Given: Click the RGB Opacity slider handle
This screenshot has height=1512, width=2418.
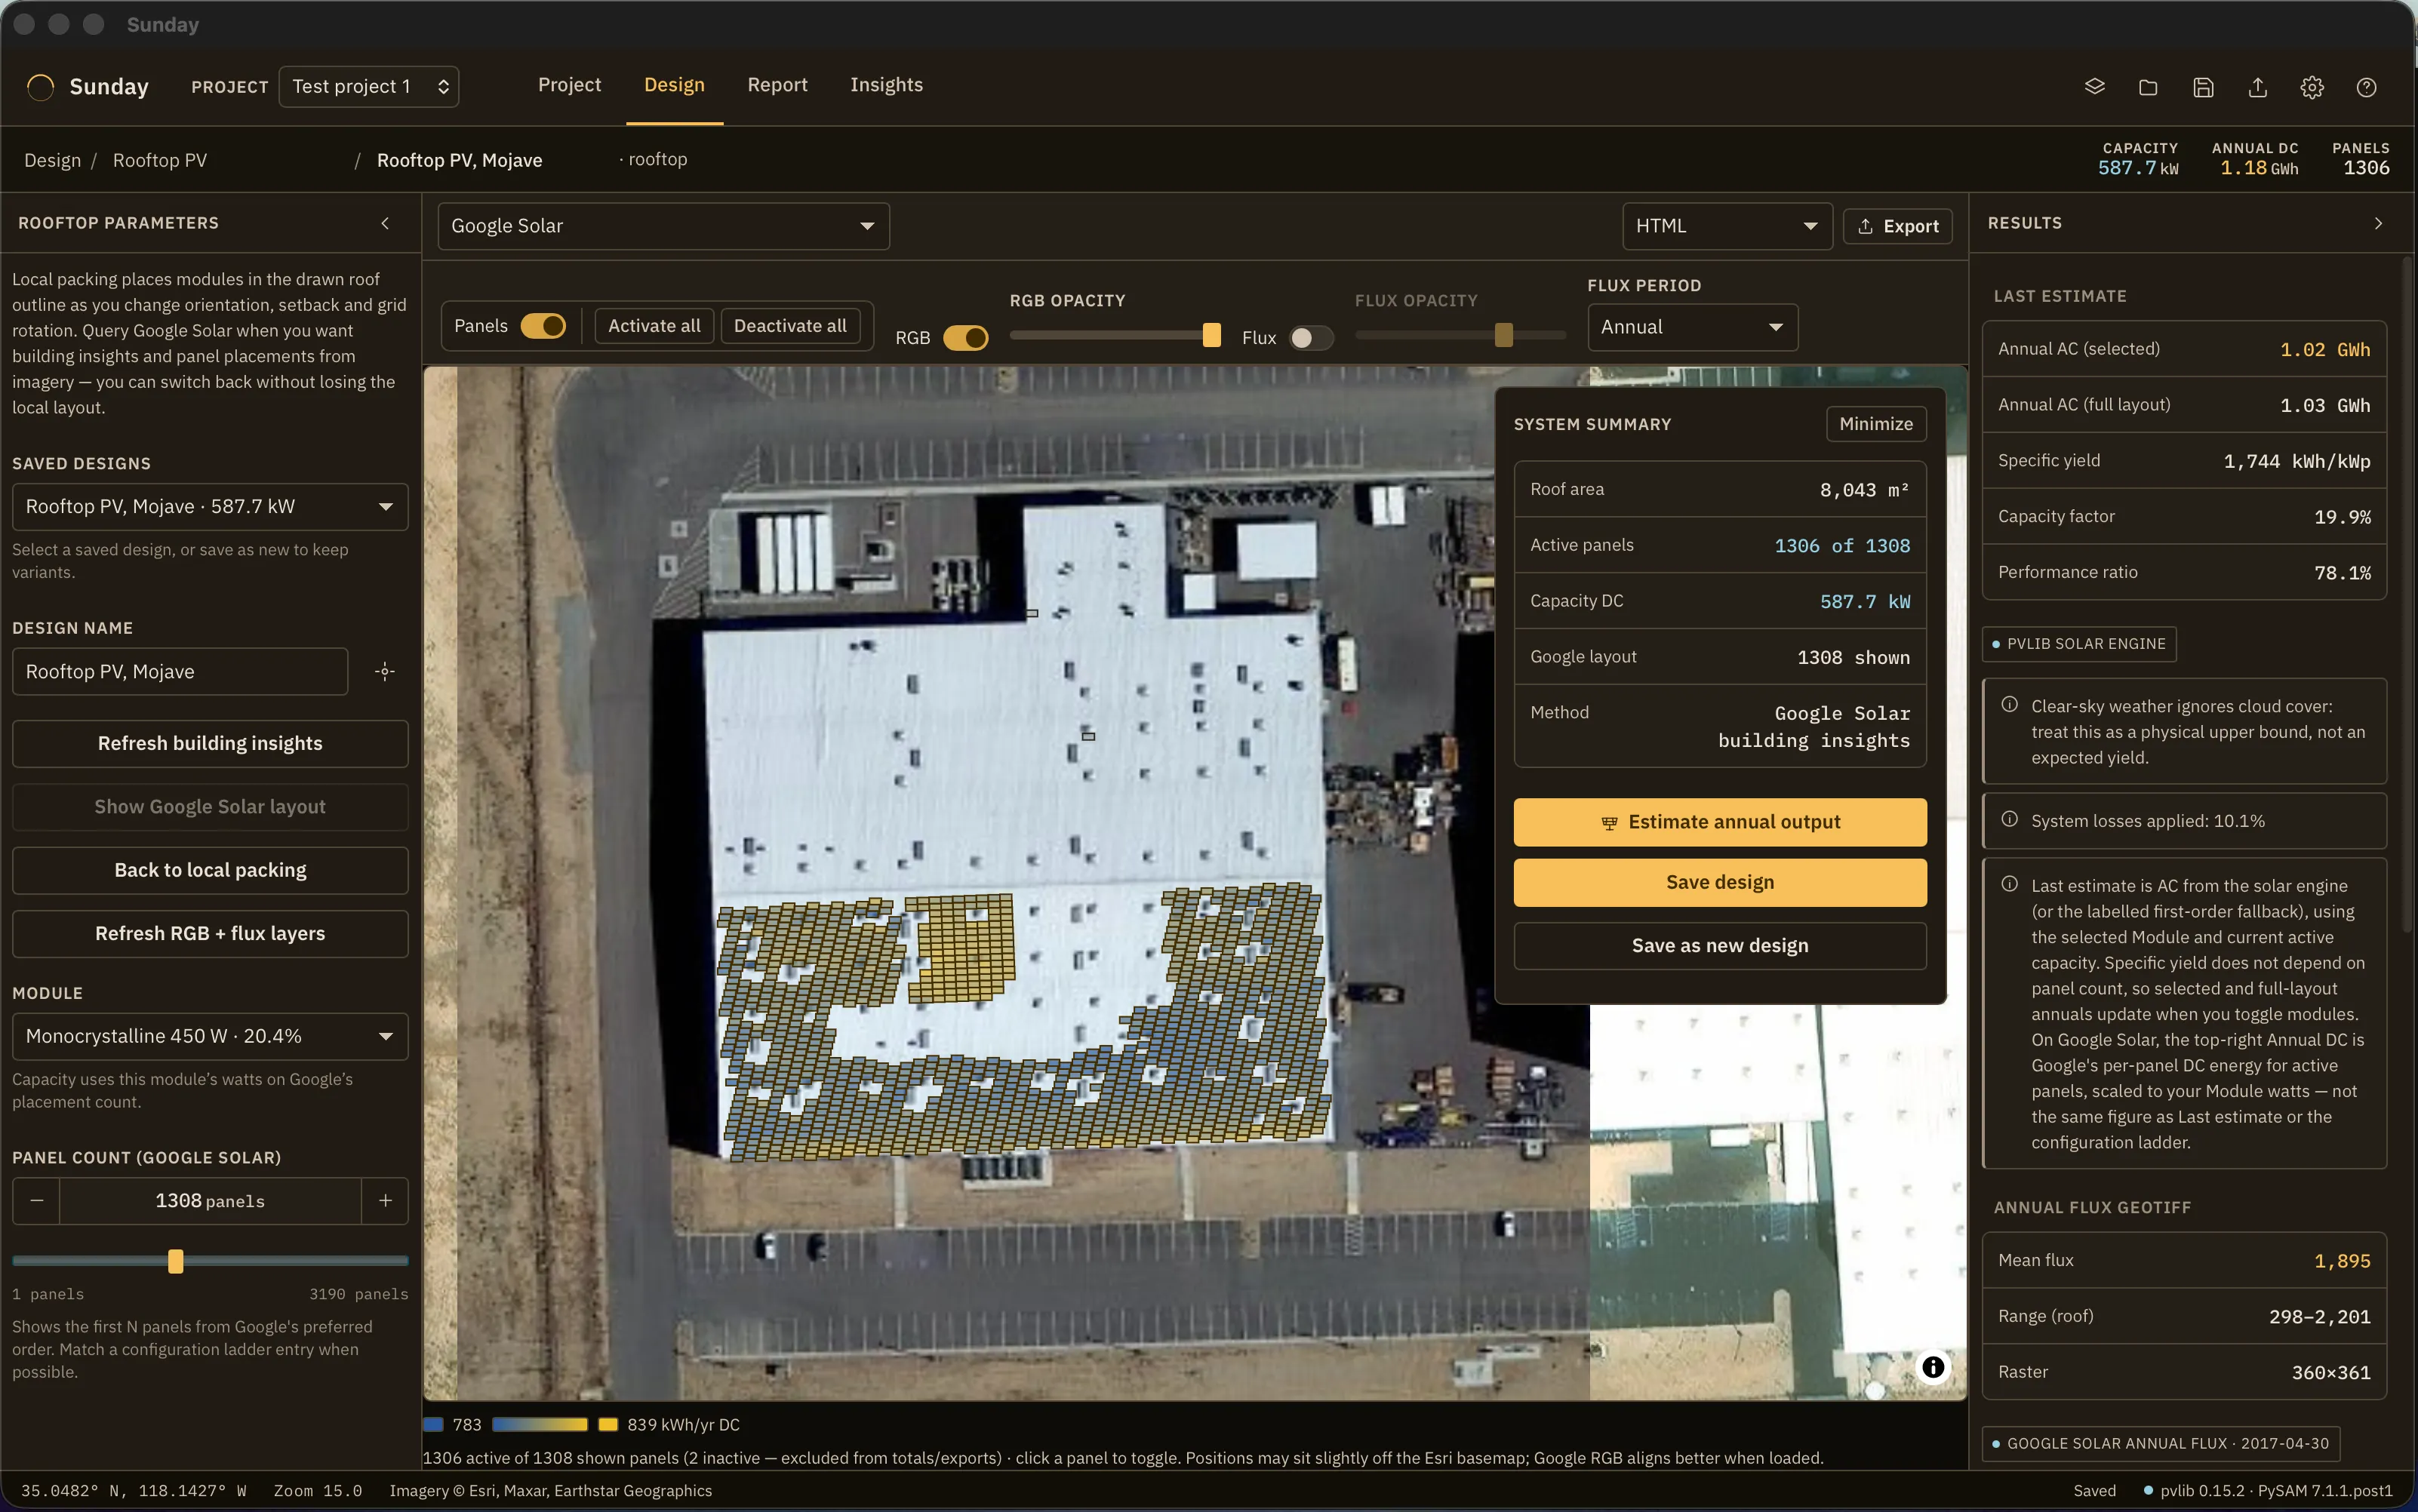Looking at the screenshot, I should pyautogui.click(x=1211, y=335).
